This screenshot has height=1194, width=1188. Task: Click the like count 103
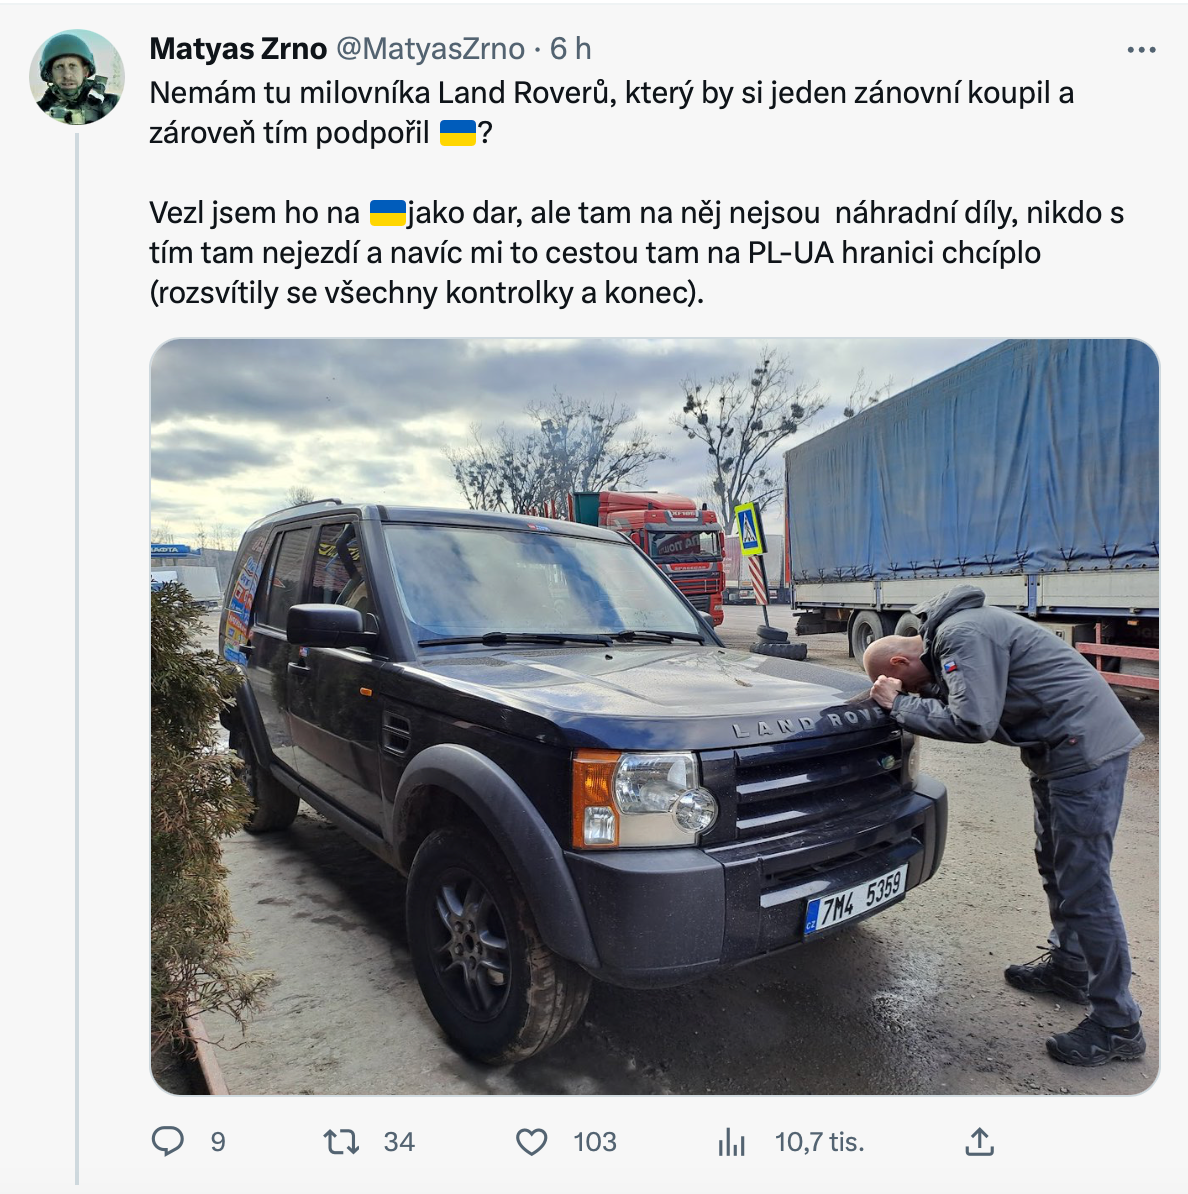point(595,1142)
